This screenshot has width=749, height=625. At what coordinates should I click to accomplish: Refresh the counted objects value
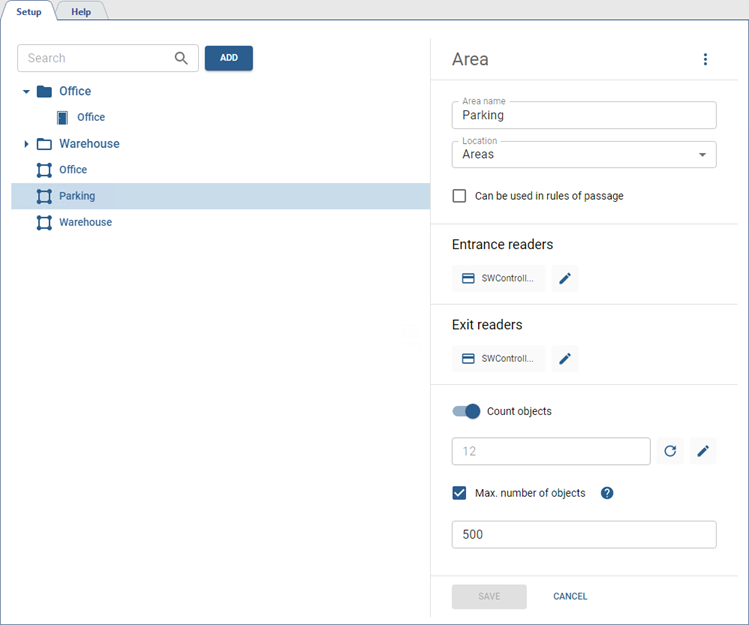pos(670,451)
